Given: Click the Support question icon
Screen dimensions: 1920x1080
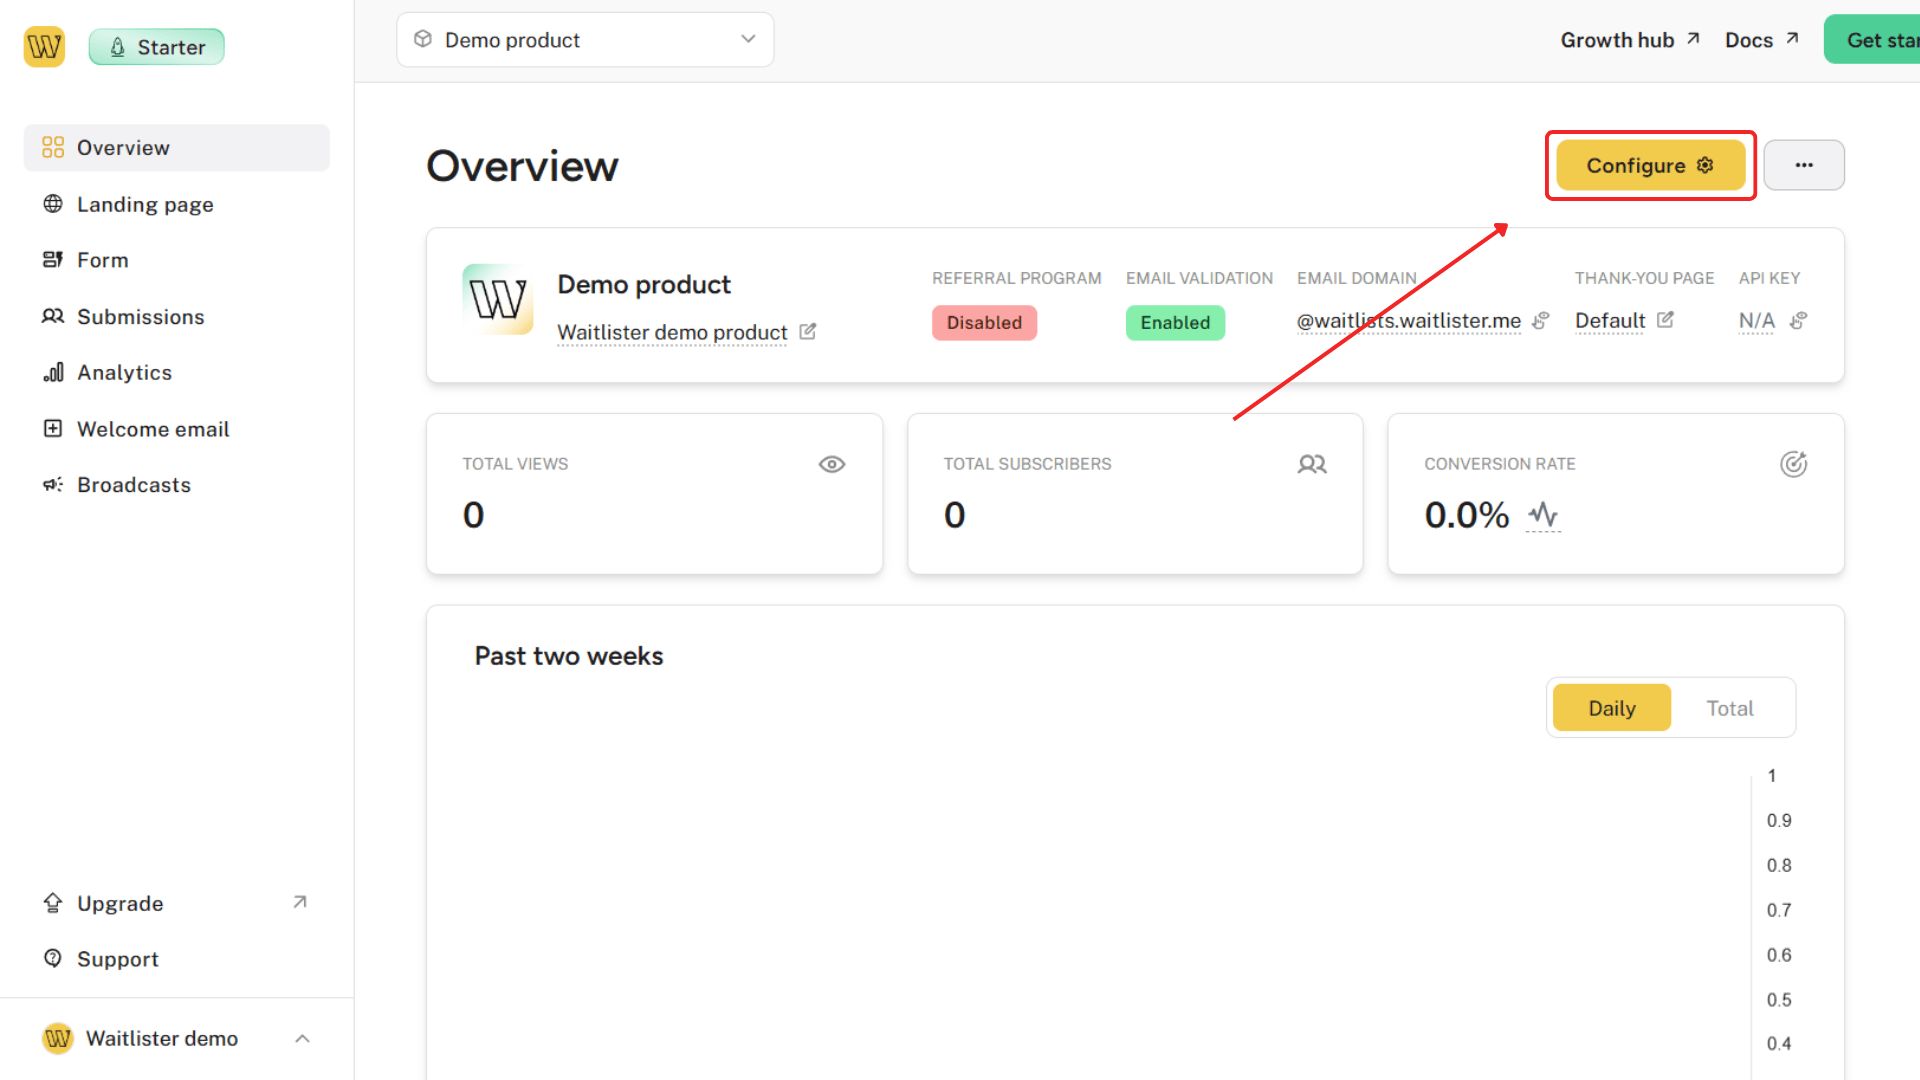Looking at the screenshot, I should (x=53, y=958).
